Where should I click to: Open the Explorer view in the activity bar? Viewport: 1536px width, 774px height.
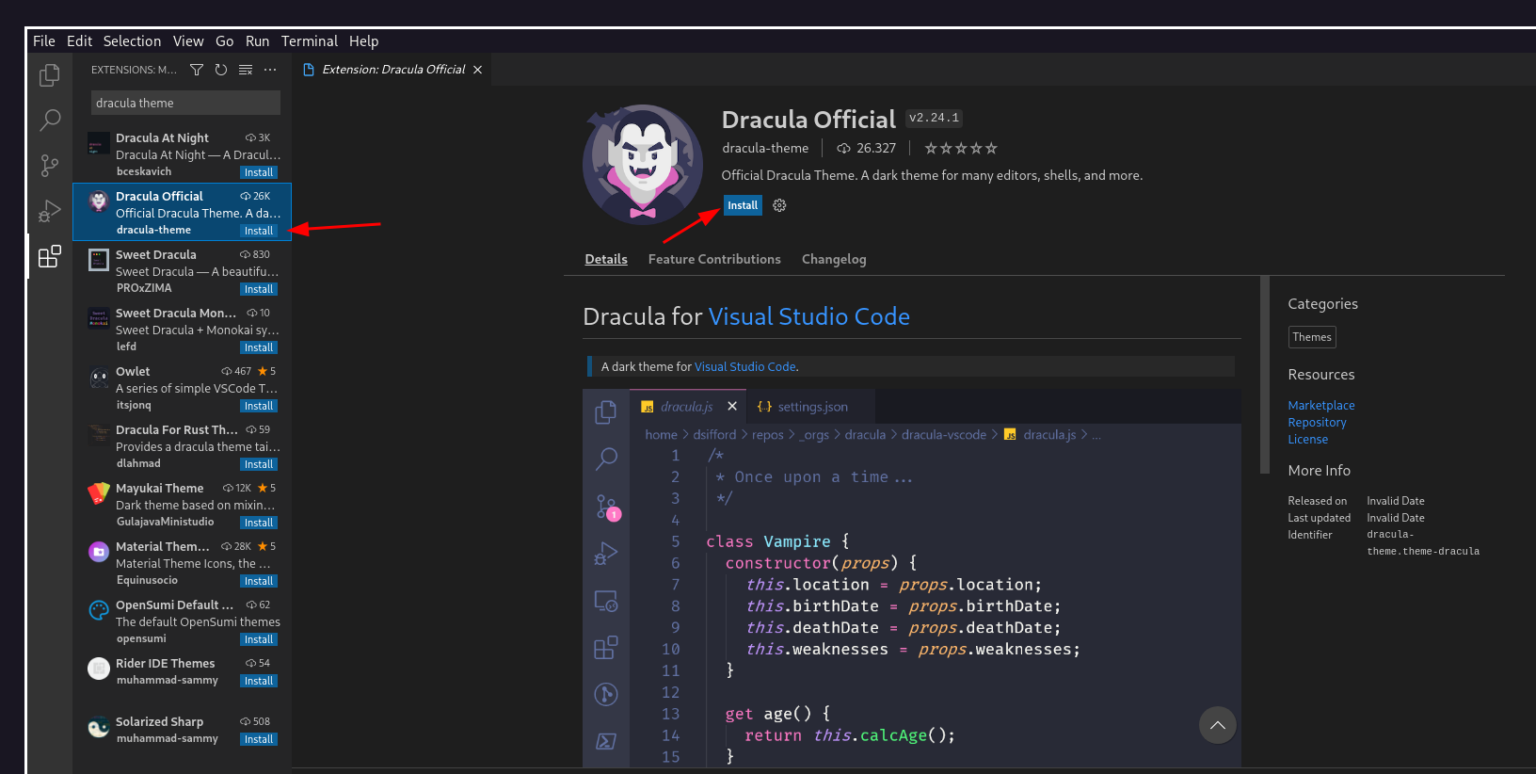point(49,74)
